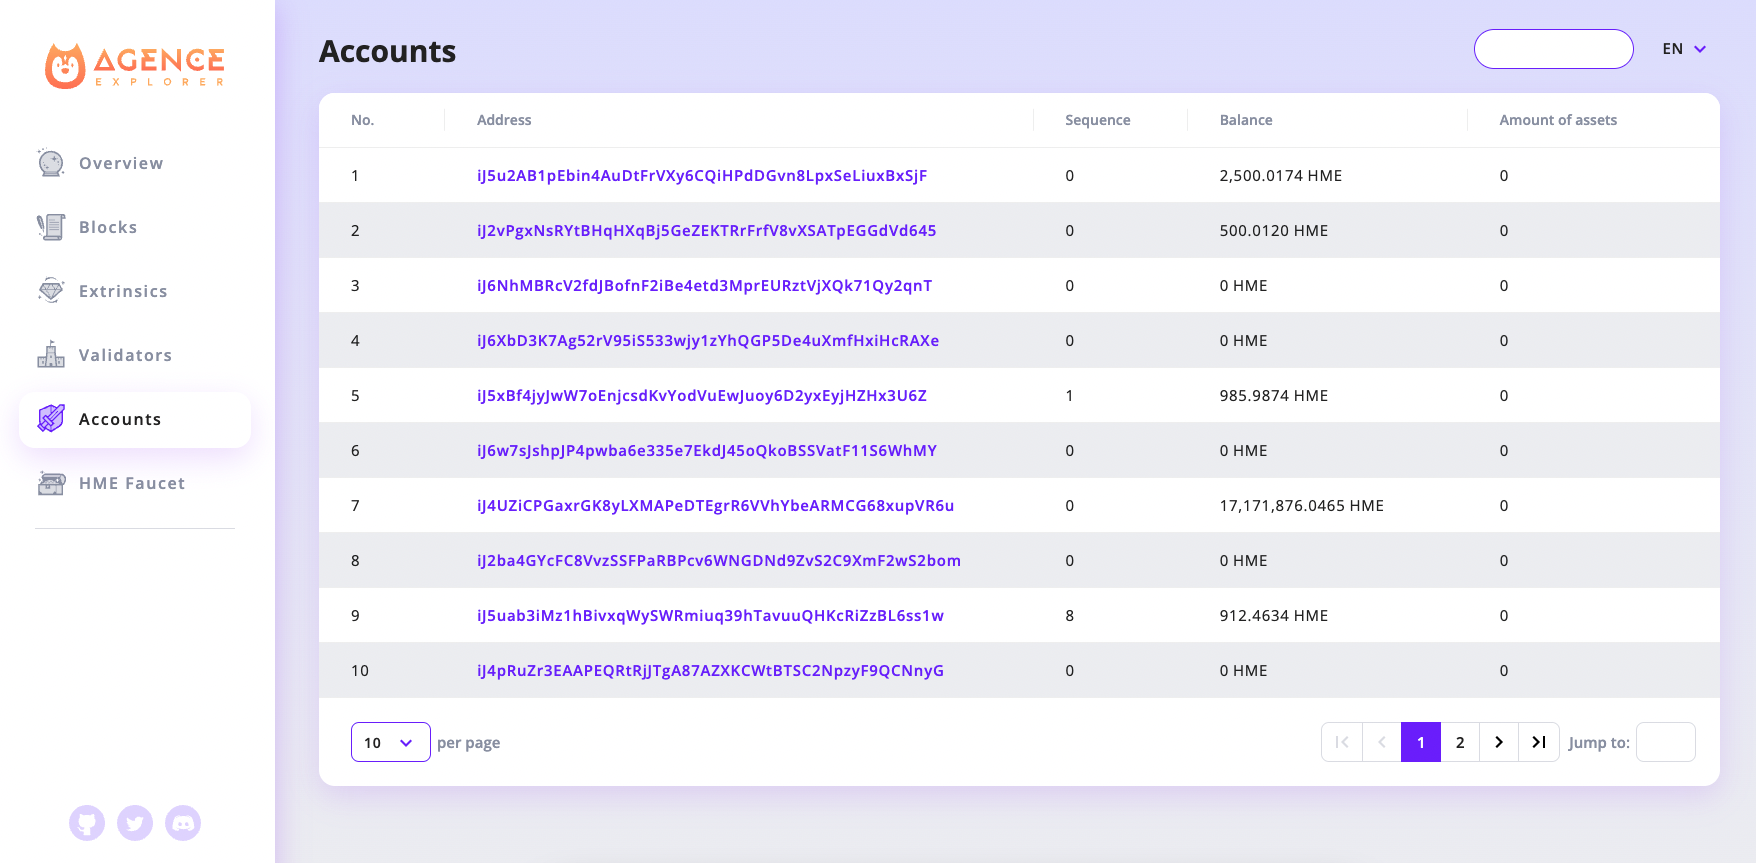Open the Overview page icon
This screenshot has height=863, width=1756.
(51, 163)
